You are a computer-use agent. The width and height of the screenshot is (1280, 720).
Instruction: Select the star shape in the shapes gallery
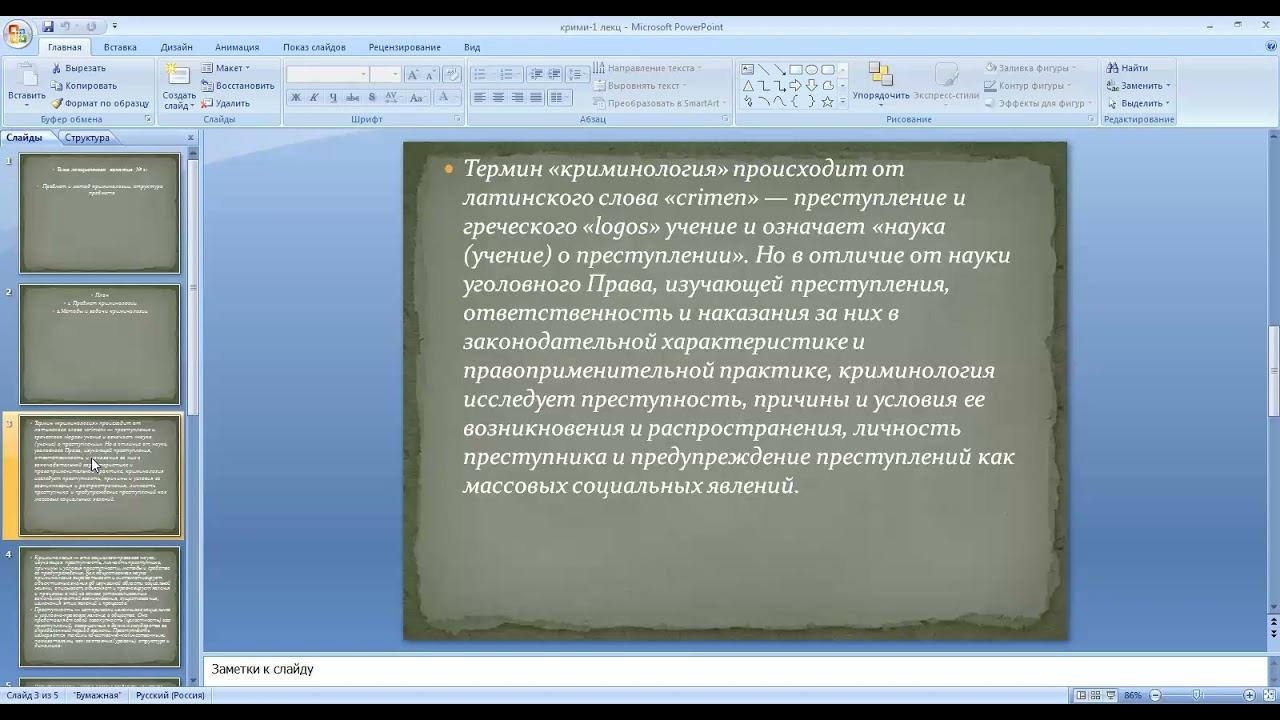827,102
